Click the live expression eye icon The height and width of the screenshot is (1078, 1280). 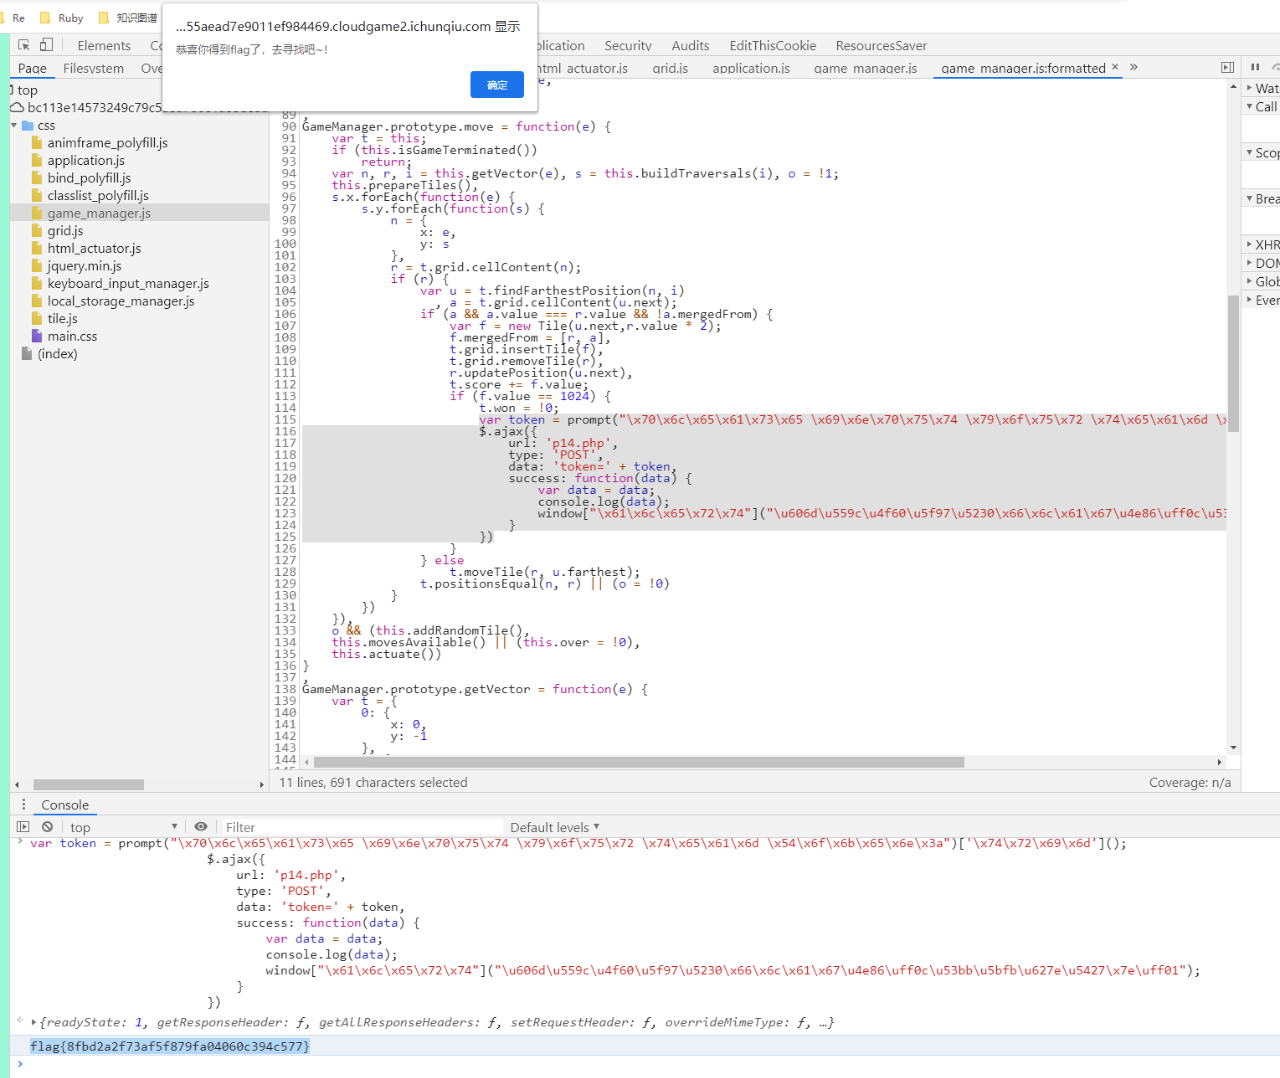[x=201, y=827]
